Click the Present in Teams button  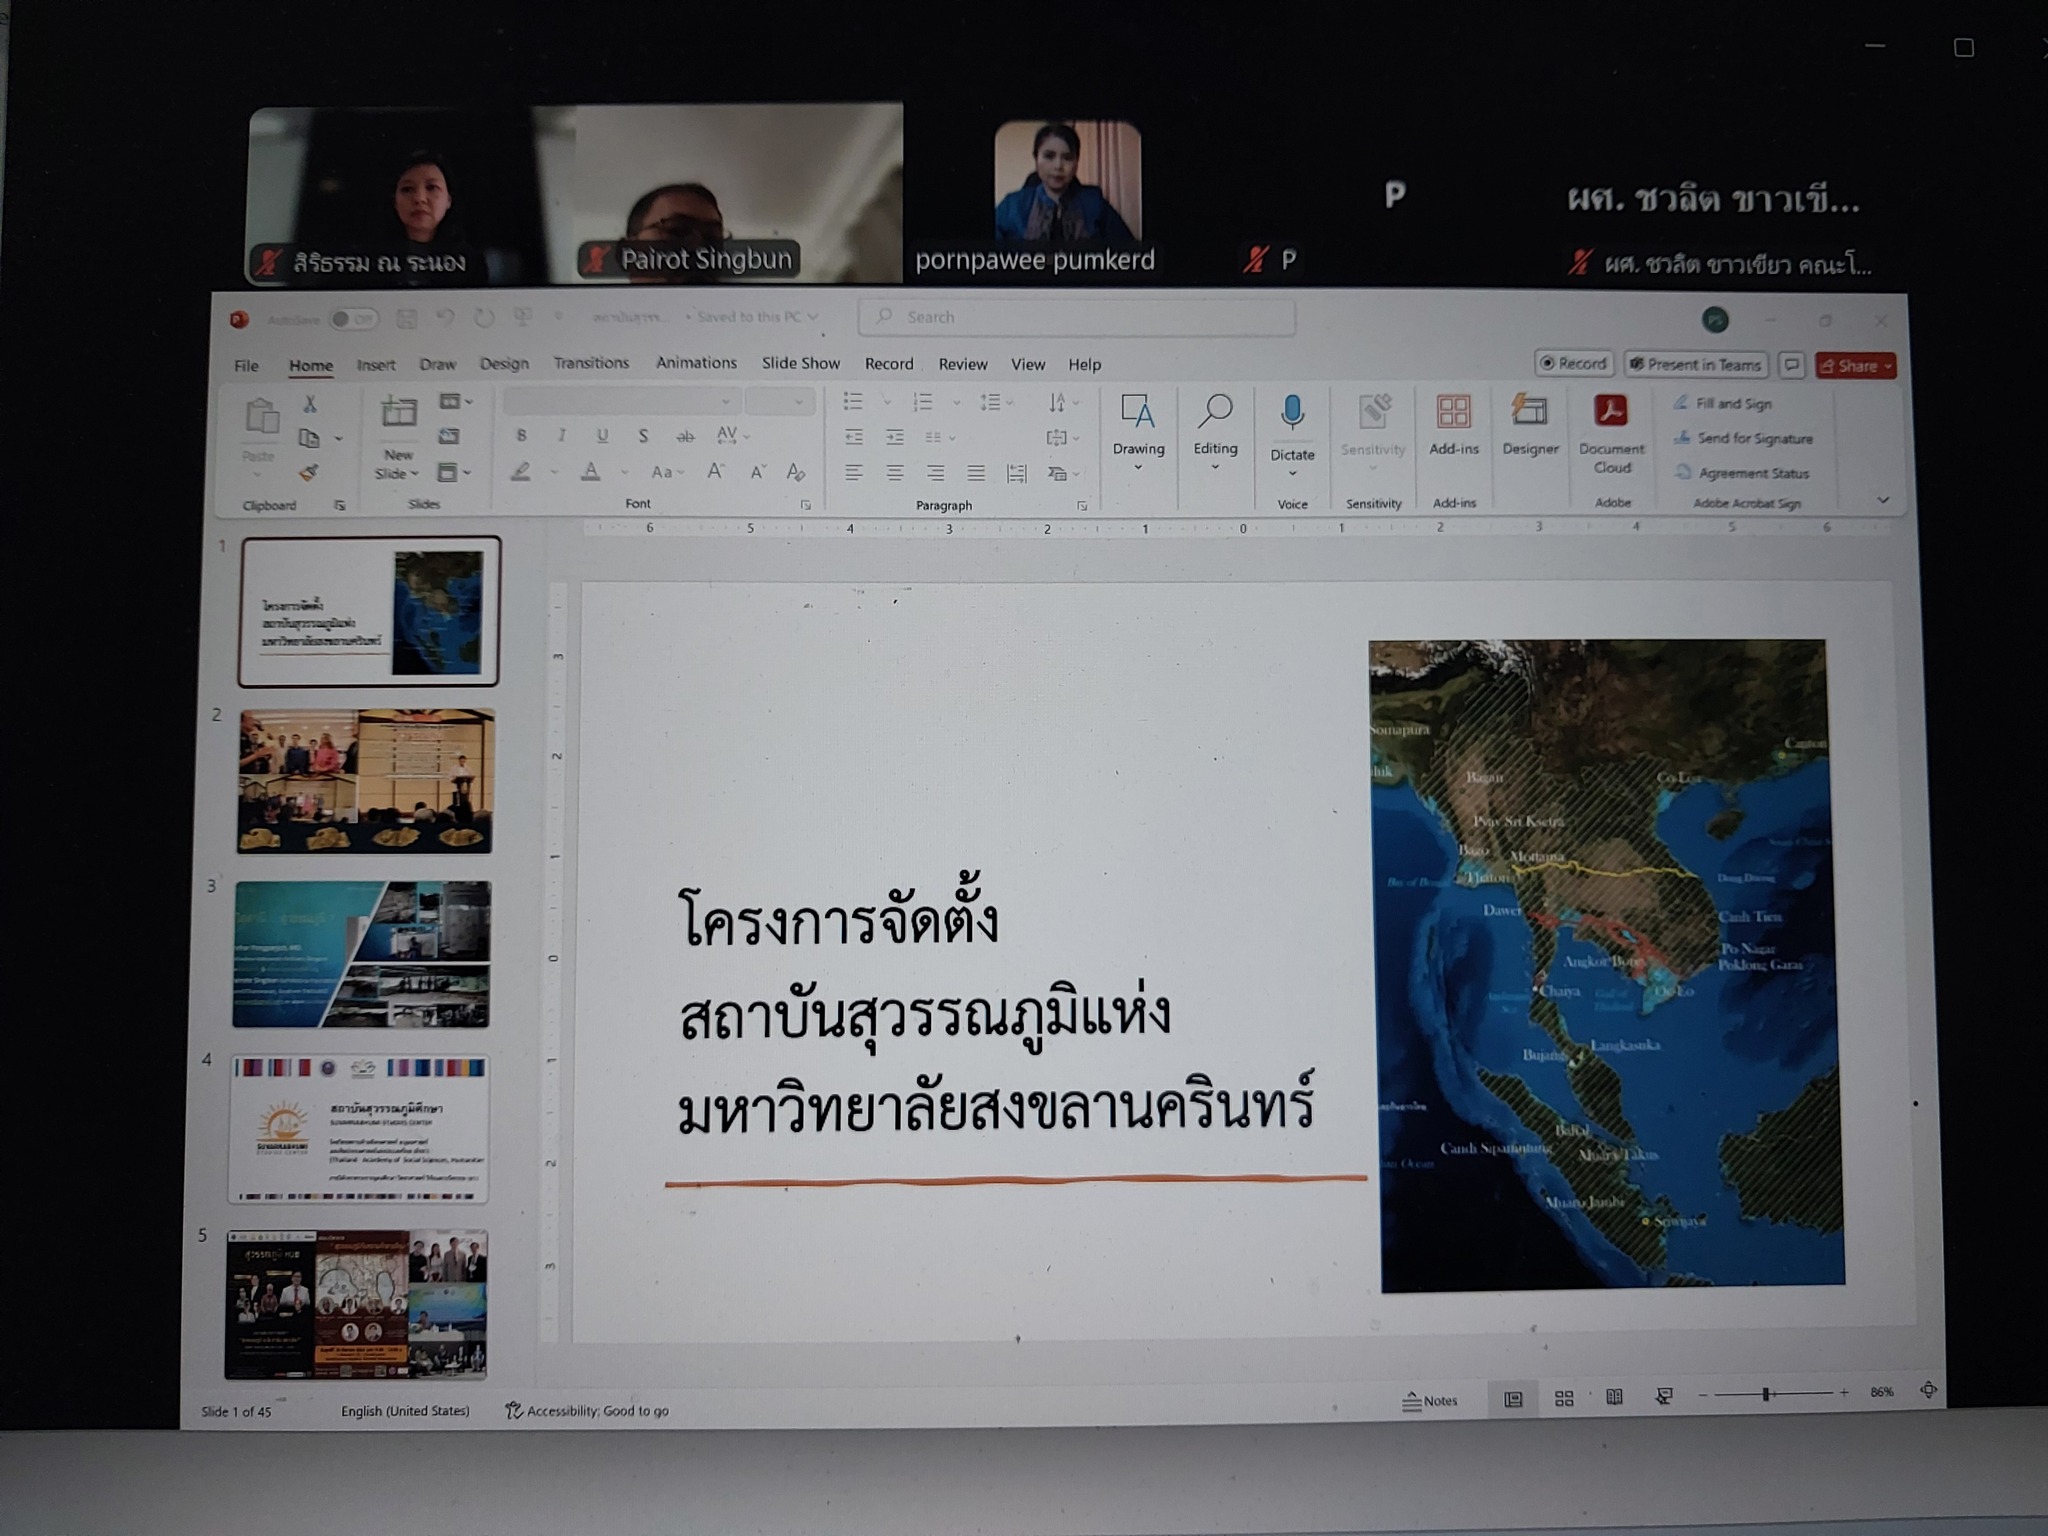(x=1696, y=365)
